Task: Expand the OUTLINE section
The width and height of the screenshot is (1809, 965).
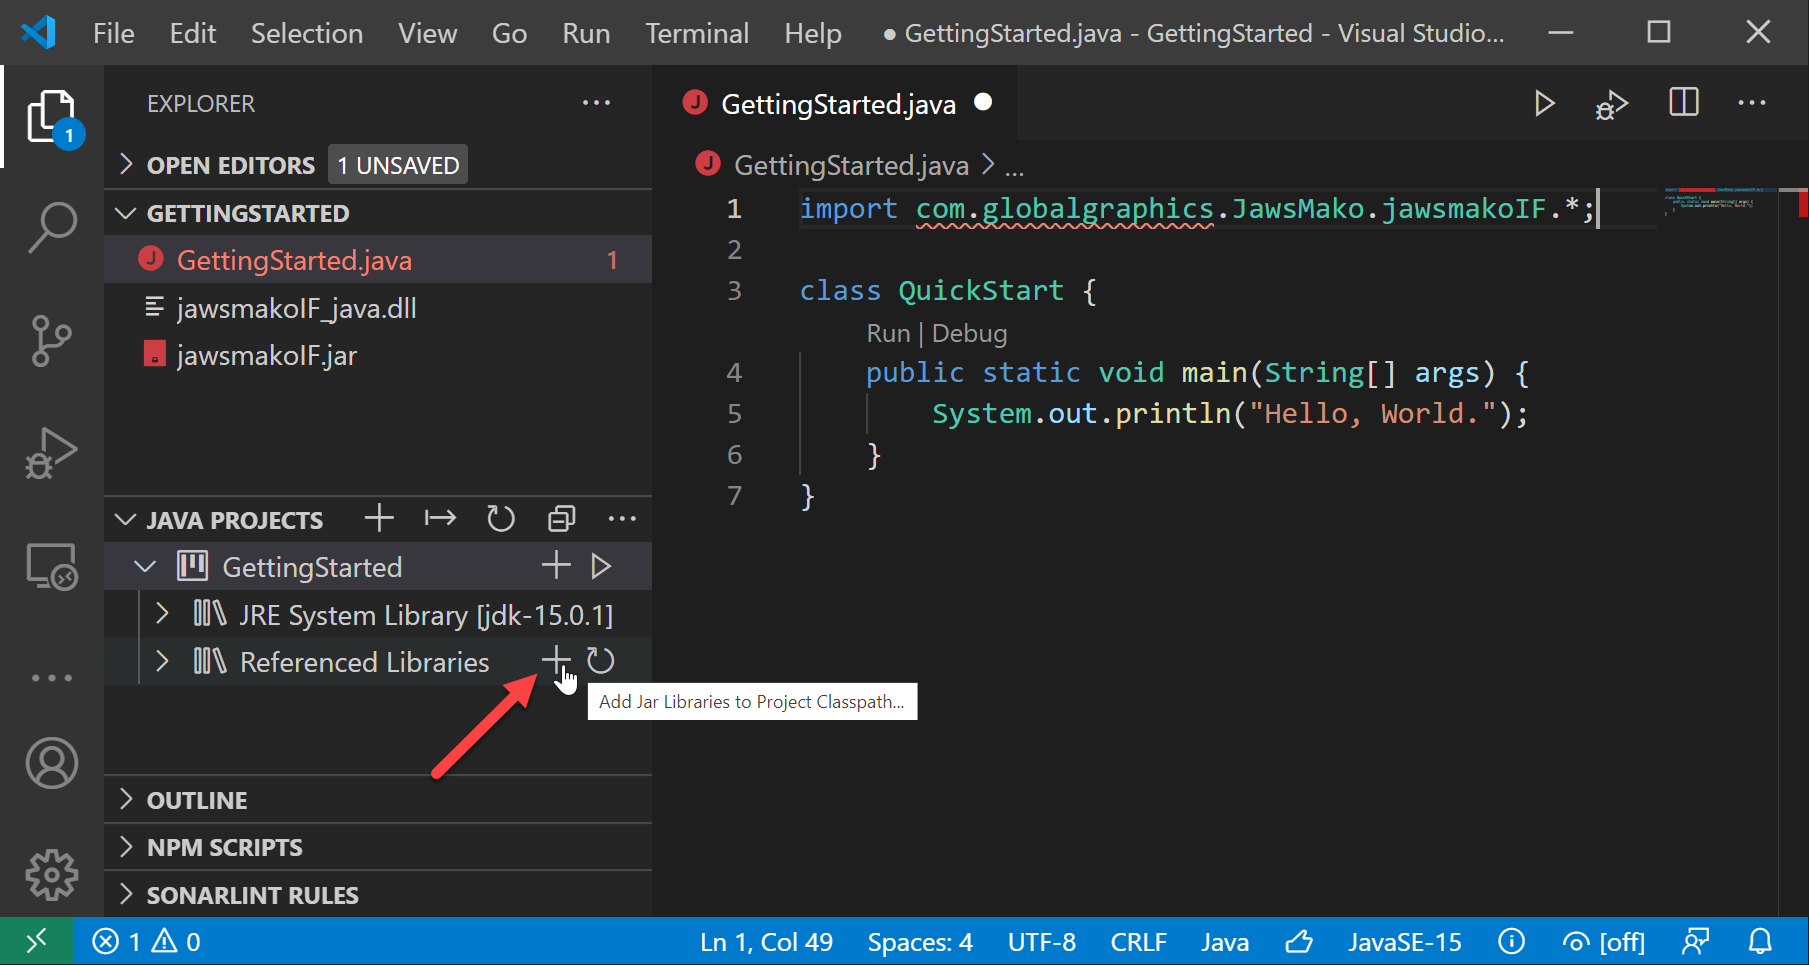Action: tap(197, 800)
